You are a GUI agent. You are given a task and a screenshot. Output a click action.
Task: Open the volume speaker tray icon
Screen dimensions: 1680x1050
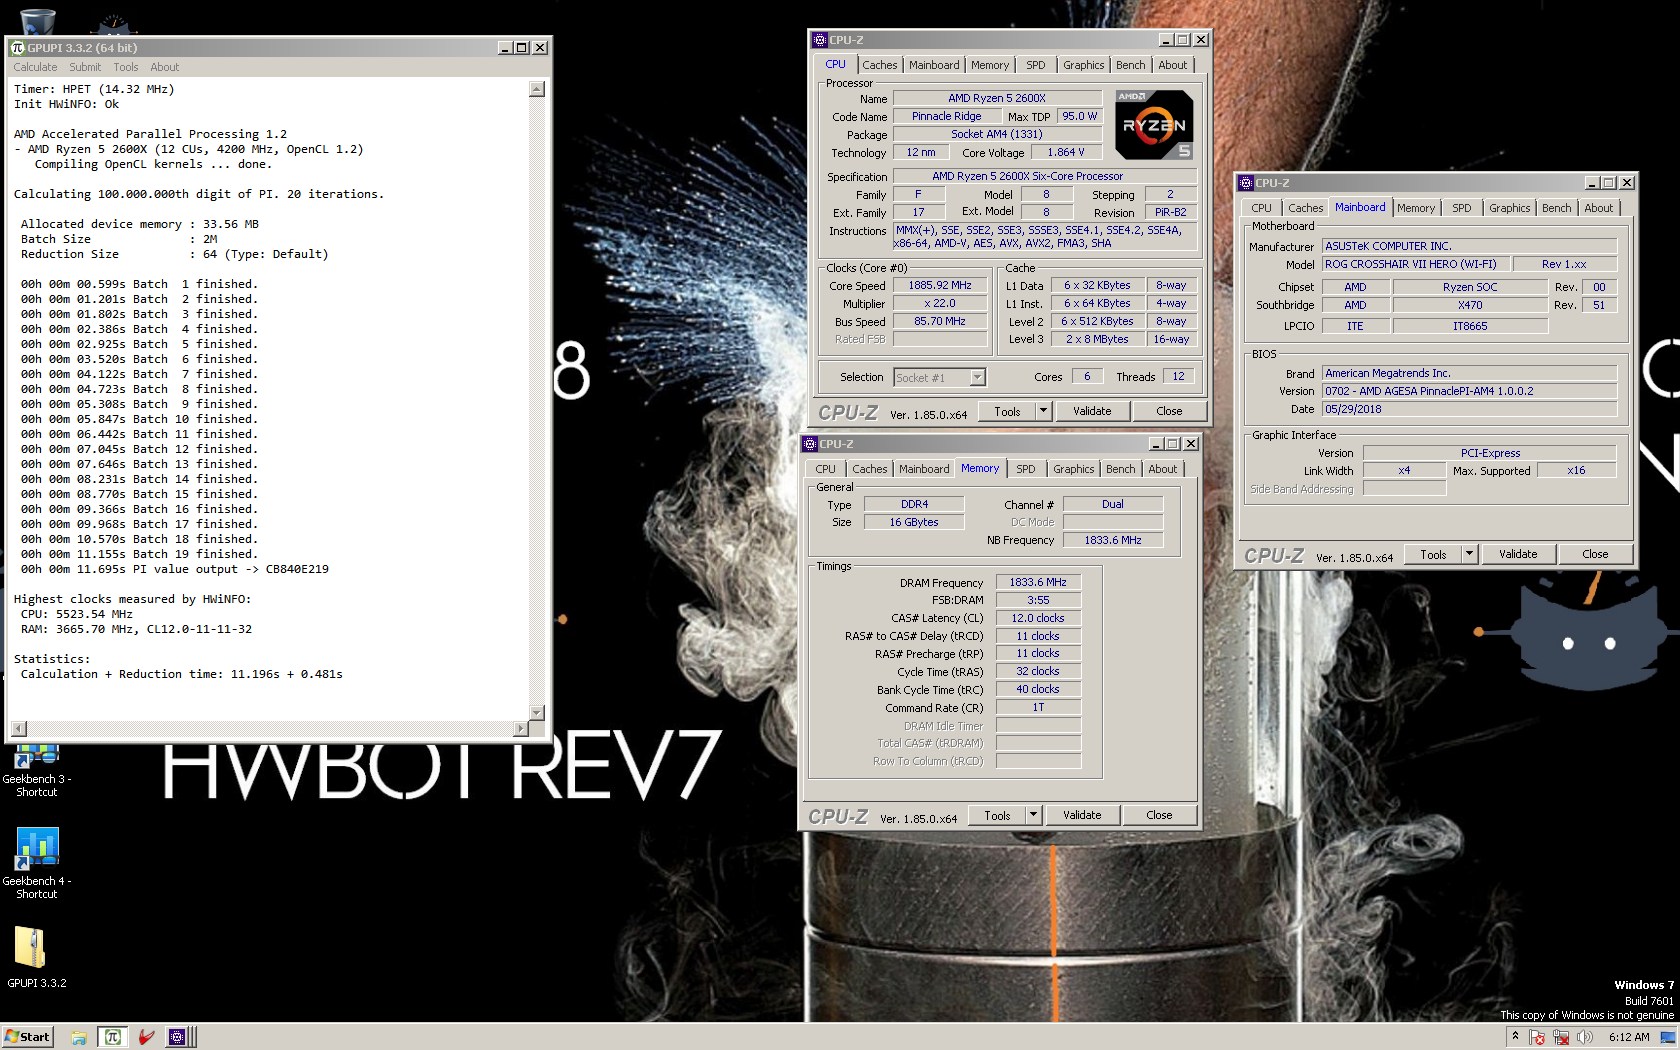point(1584,1037)
